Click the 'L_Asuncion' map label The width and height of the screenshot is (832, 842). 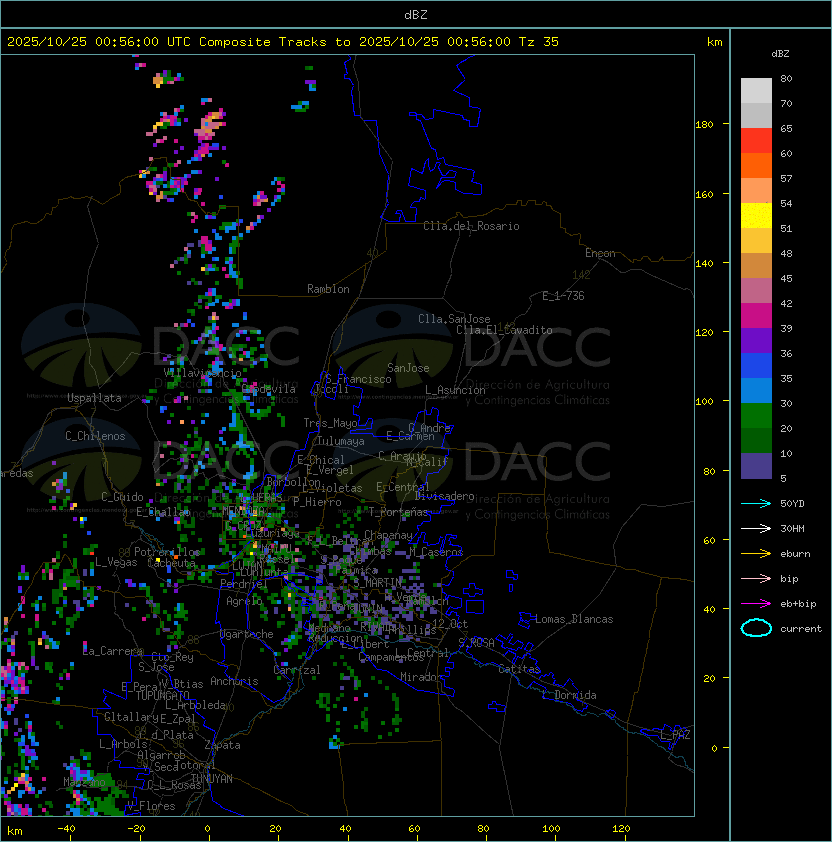(x=455, y=390)
